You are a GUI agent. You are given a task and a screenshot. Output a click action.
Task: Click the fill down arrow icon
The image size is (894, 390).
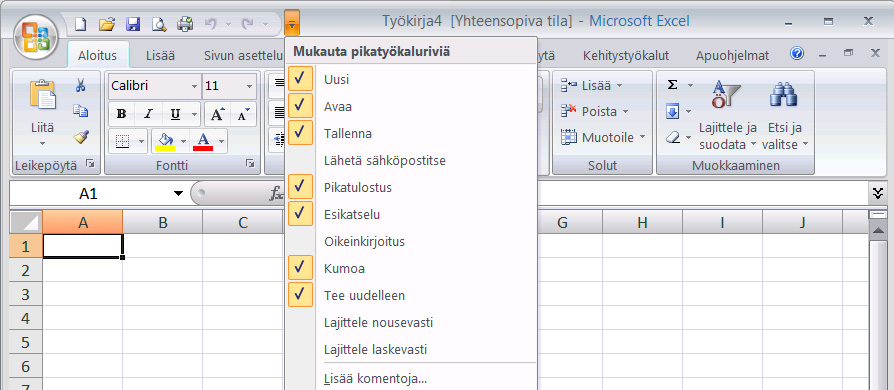coord(673,112)
